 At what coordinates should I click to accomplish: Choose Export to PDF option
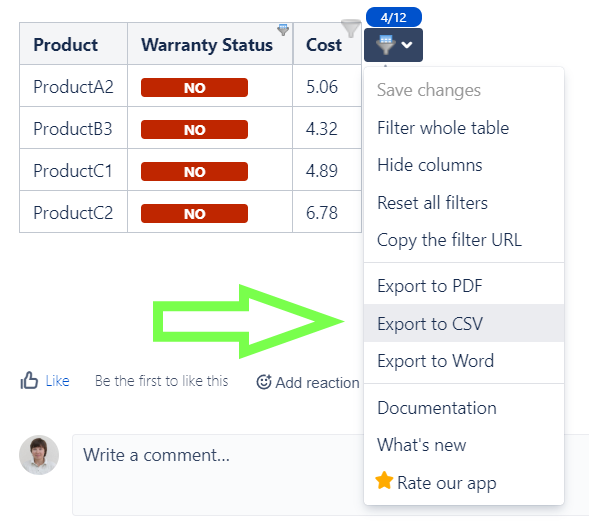464,285
